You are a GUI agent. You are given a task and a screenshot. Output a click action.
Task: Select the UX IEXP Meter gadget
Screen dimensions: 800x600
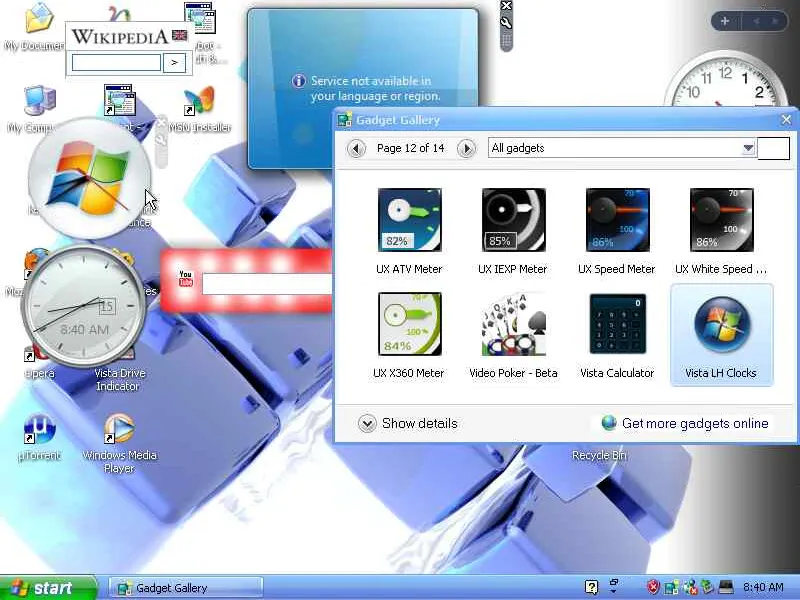(513, 220)
